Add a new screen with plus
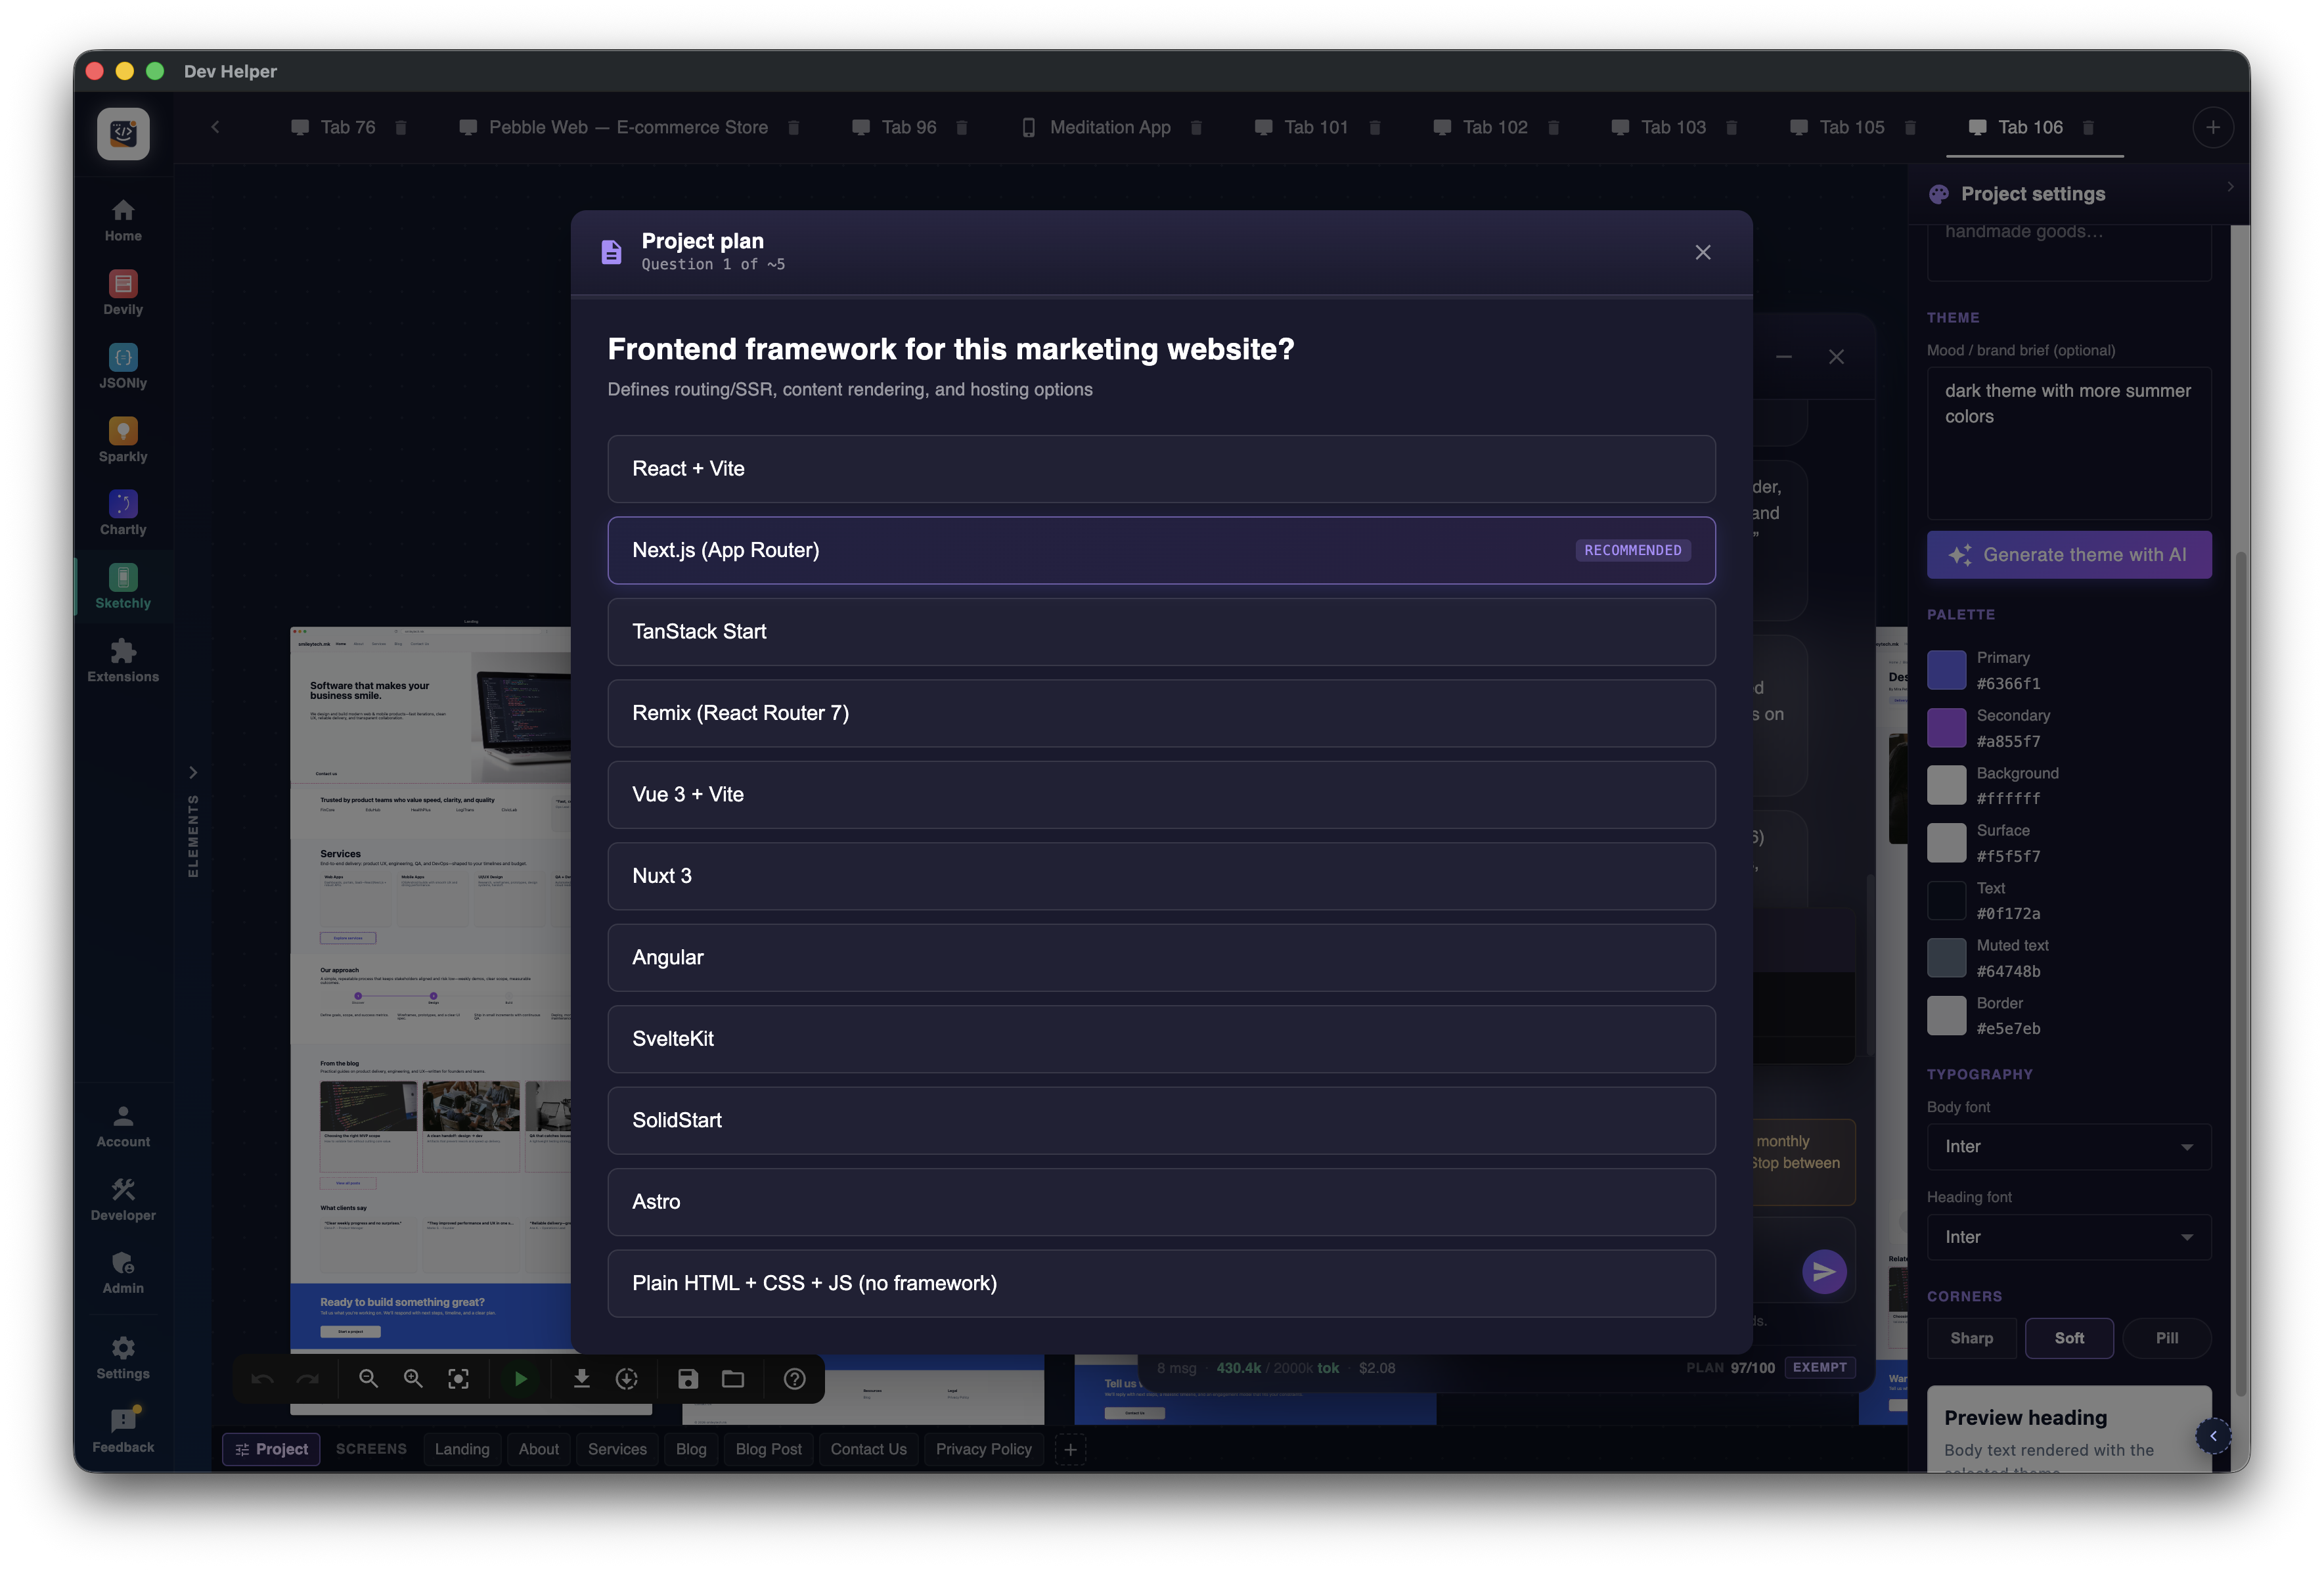Screen dimensions: 2324x1570 1069,1449
